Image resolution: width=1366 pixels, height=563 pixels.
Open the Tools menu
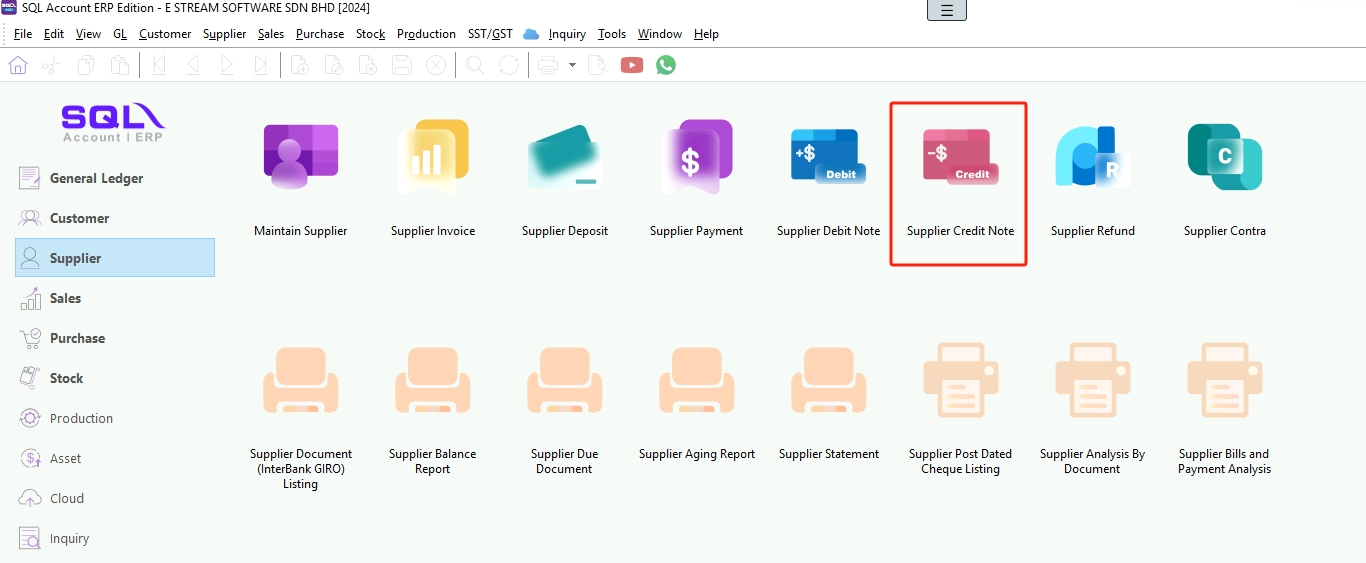(611, 34)
